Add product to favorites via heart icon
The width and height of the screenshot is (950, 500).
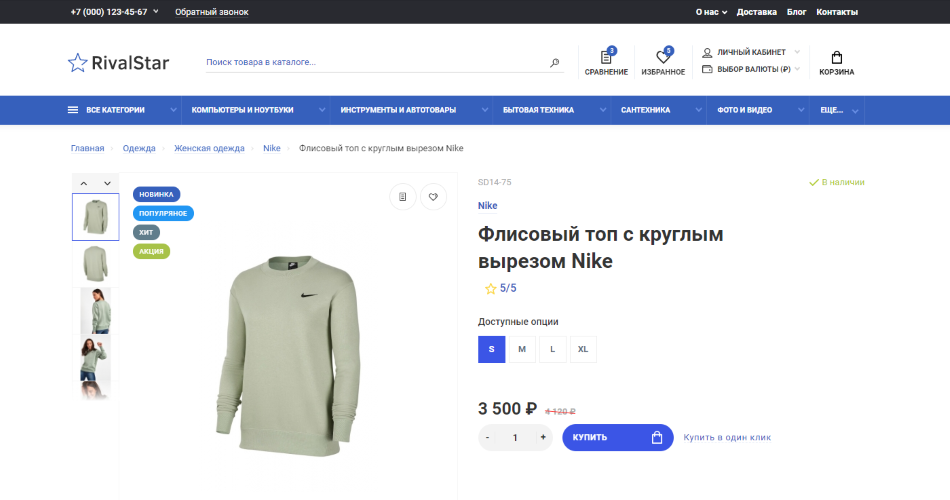(x=433, y=196)
